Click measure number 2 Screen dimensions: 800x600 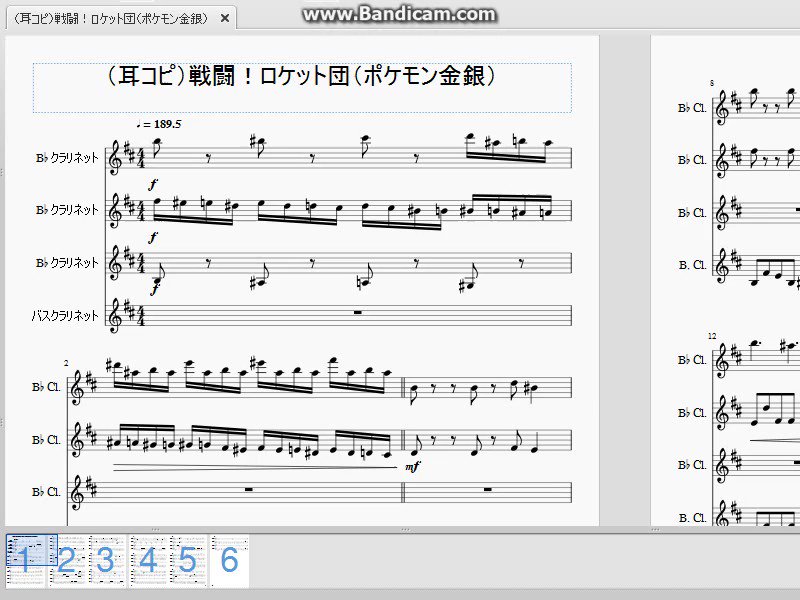66,363
